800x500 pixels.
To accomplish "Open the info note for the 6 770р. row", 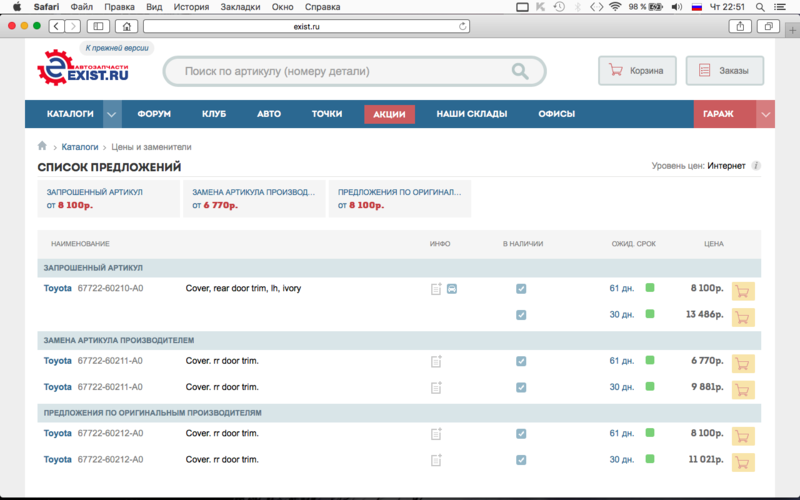I will [x=436, y=361].
